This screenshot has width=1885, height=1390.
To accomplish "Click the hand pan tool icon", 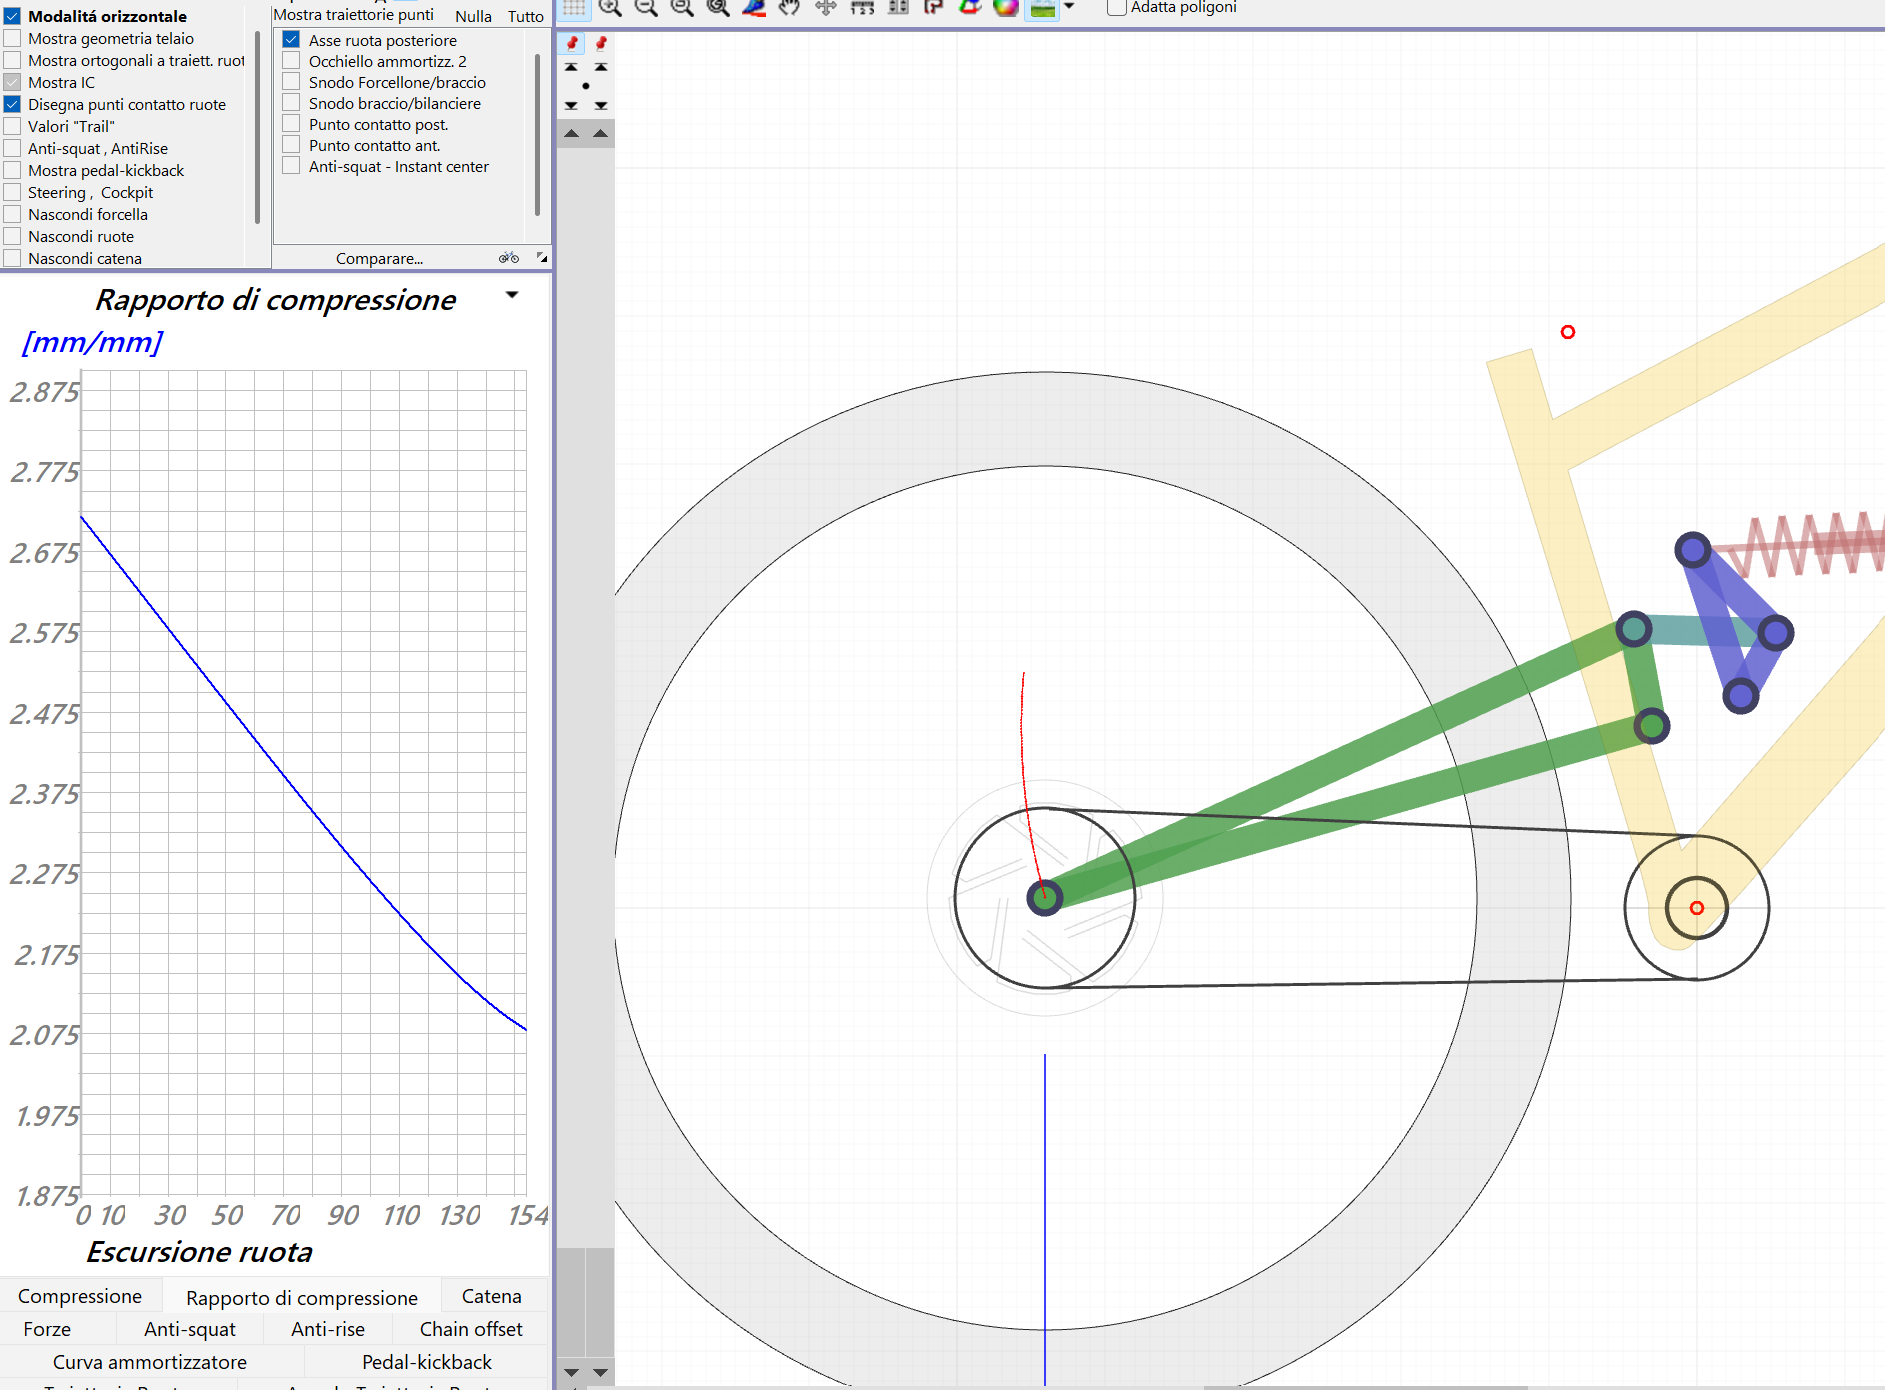I will 790,8.
